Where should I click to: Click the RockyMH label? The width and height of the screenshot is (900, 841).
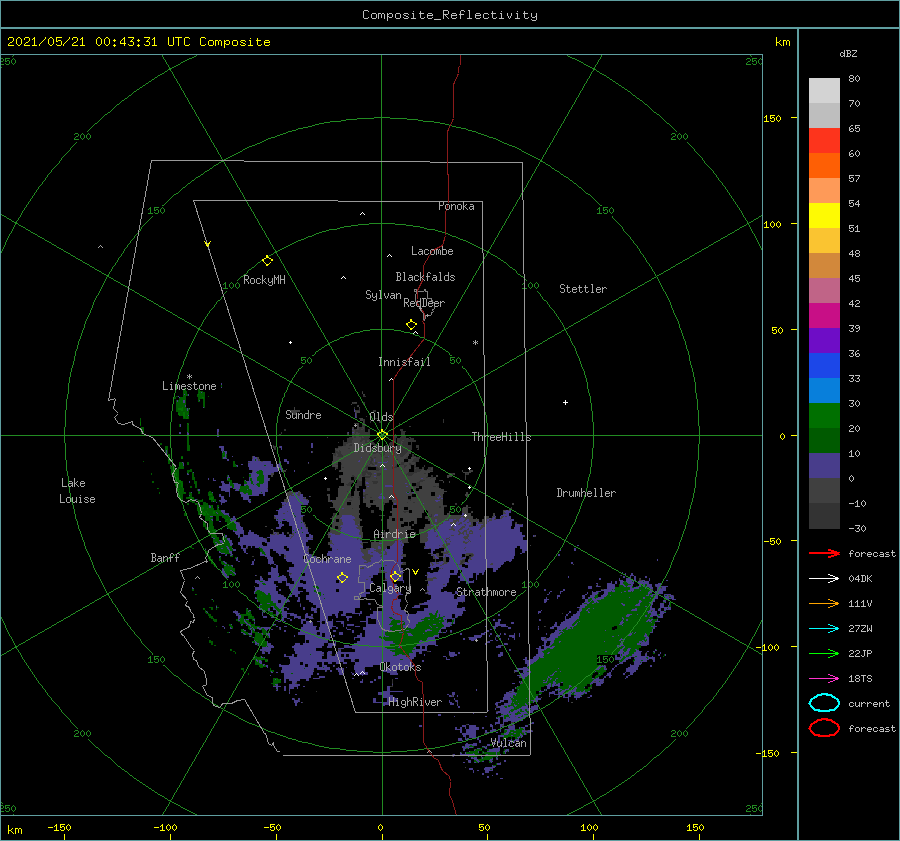click(x=264, y=280)
